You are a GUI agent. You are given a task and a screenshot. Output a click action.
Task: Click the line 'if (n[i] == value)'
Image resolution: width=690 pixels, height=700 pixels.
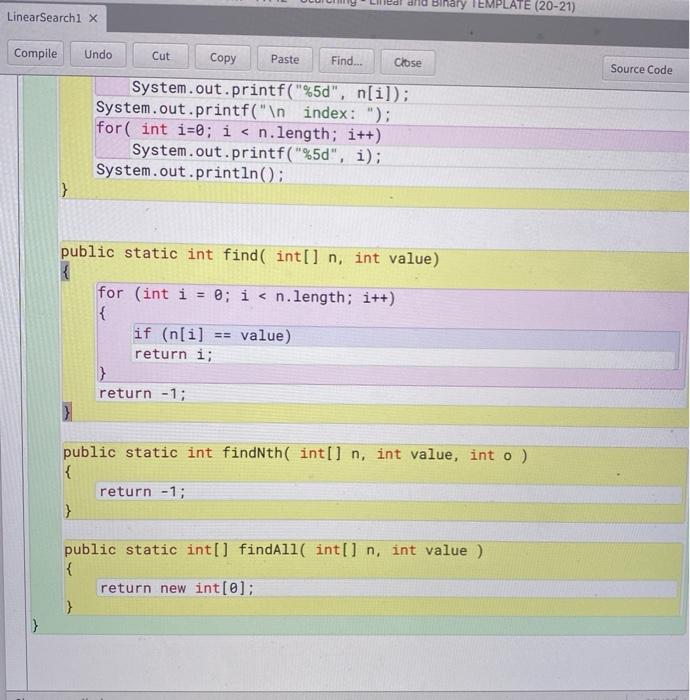212,335
